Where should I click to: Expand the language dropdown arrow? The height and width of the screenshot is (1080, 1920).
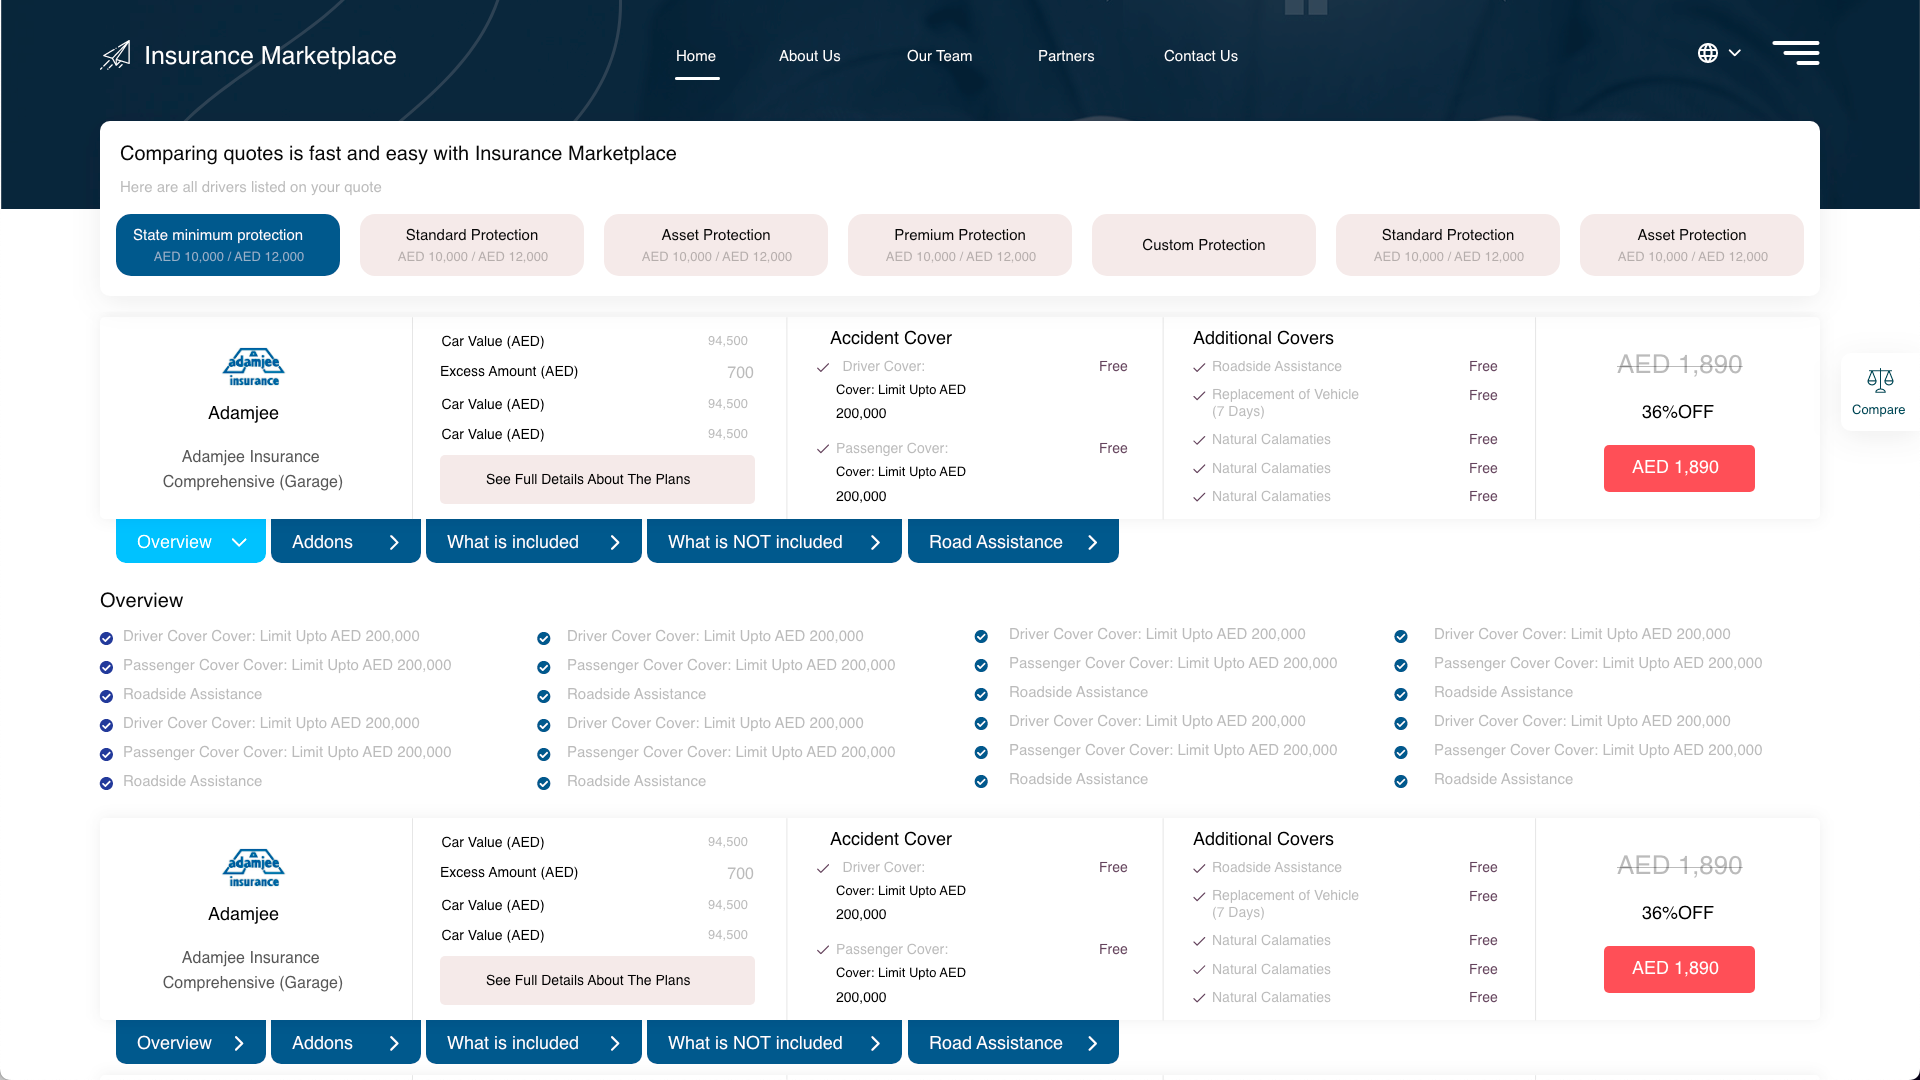click(x=1735, y=53)
